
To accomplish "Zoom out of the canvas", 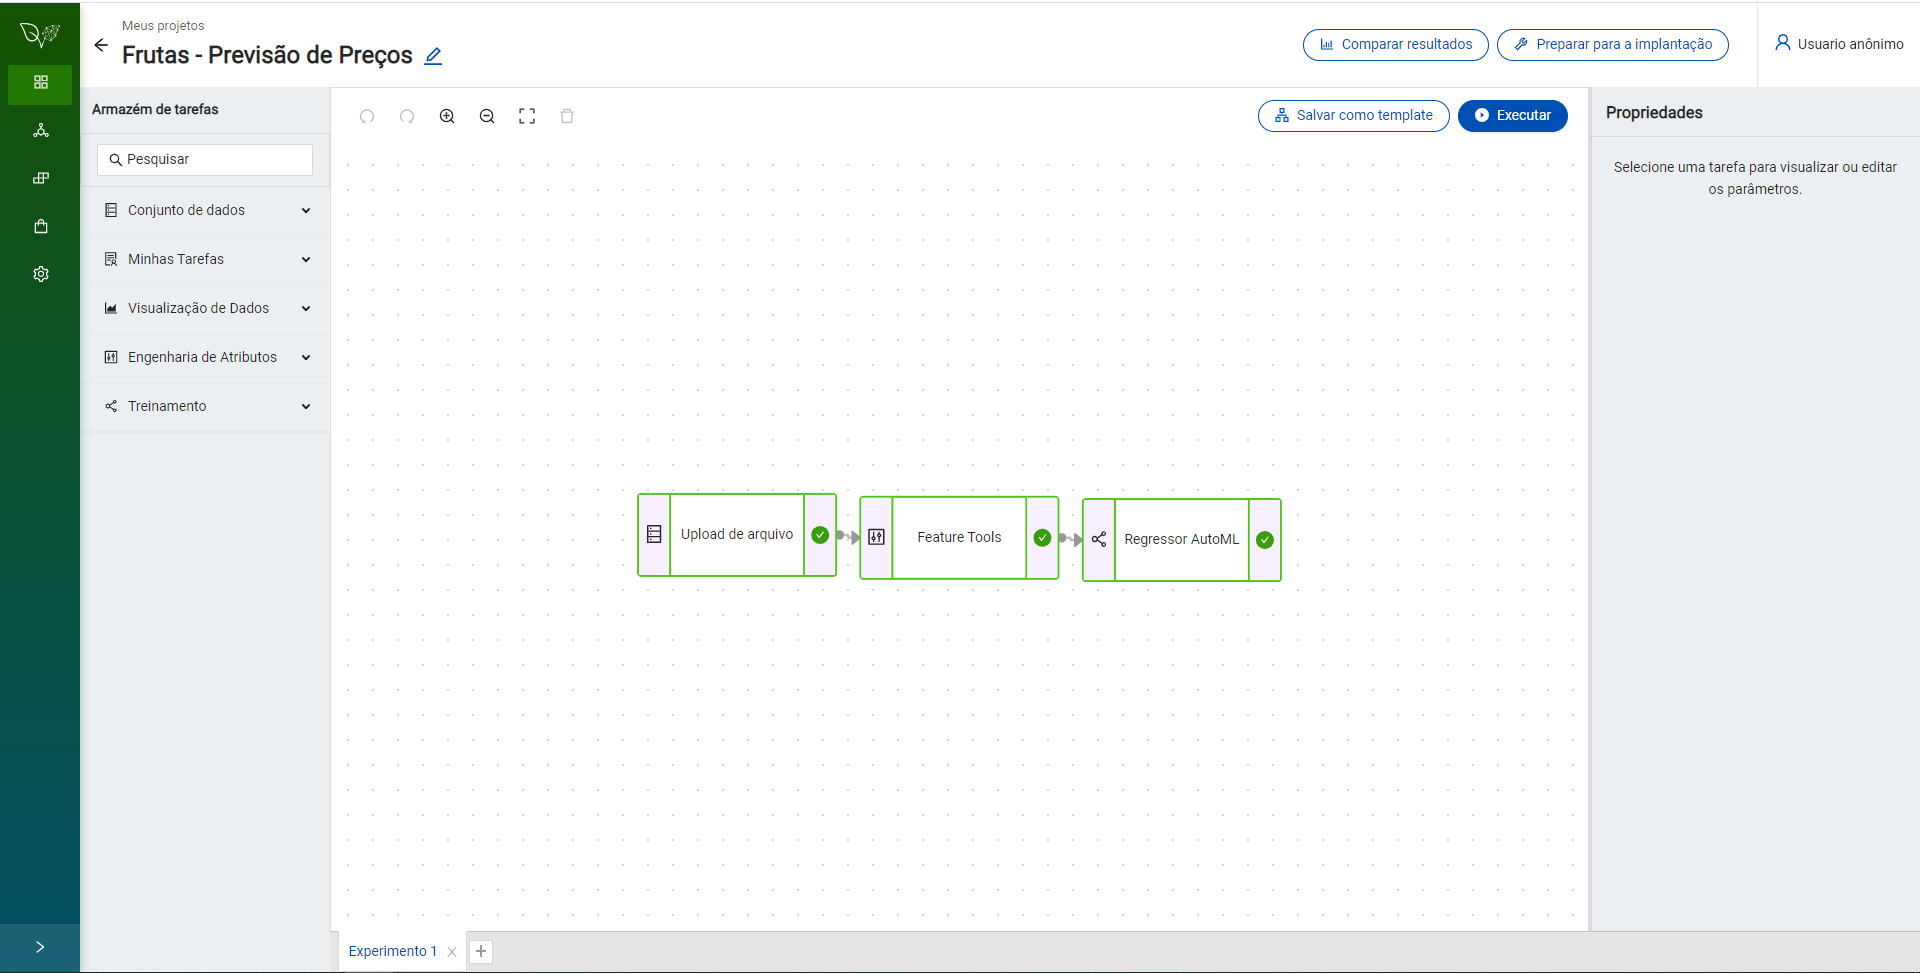I will point(487,116).
